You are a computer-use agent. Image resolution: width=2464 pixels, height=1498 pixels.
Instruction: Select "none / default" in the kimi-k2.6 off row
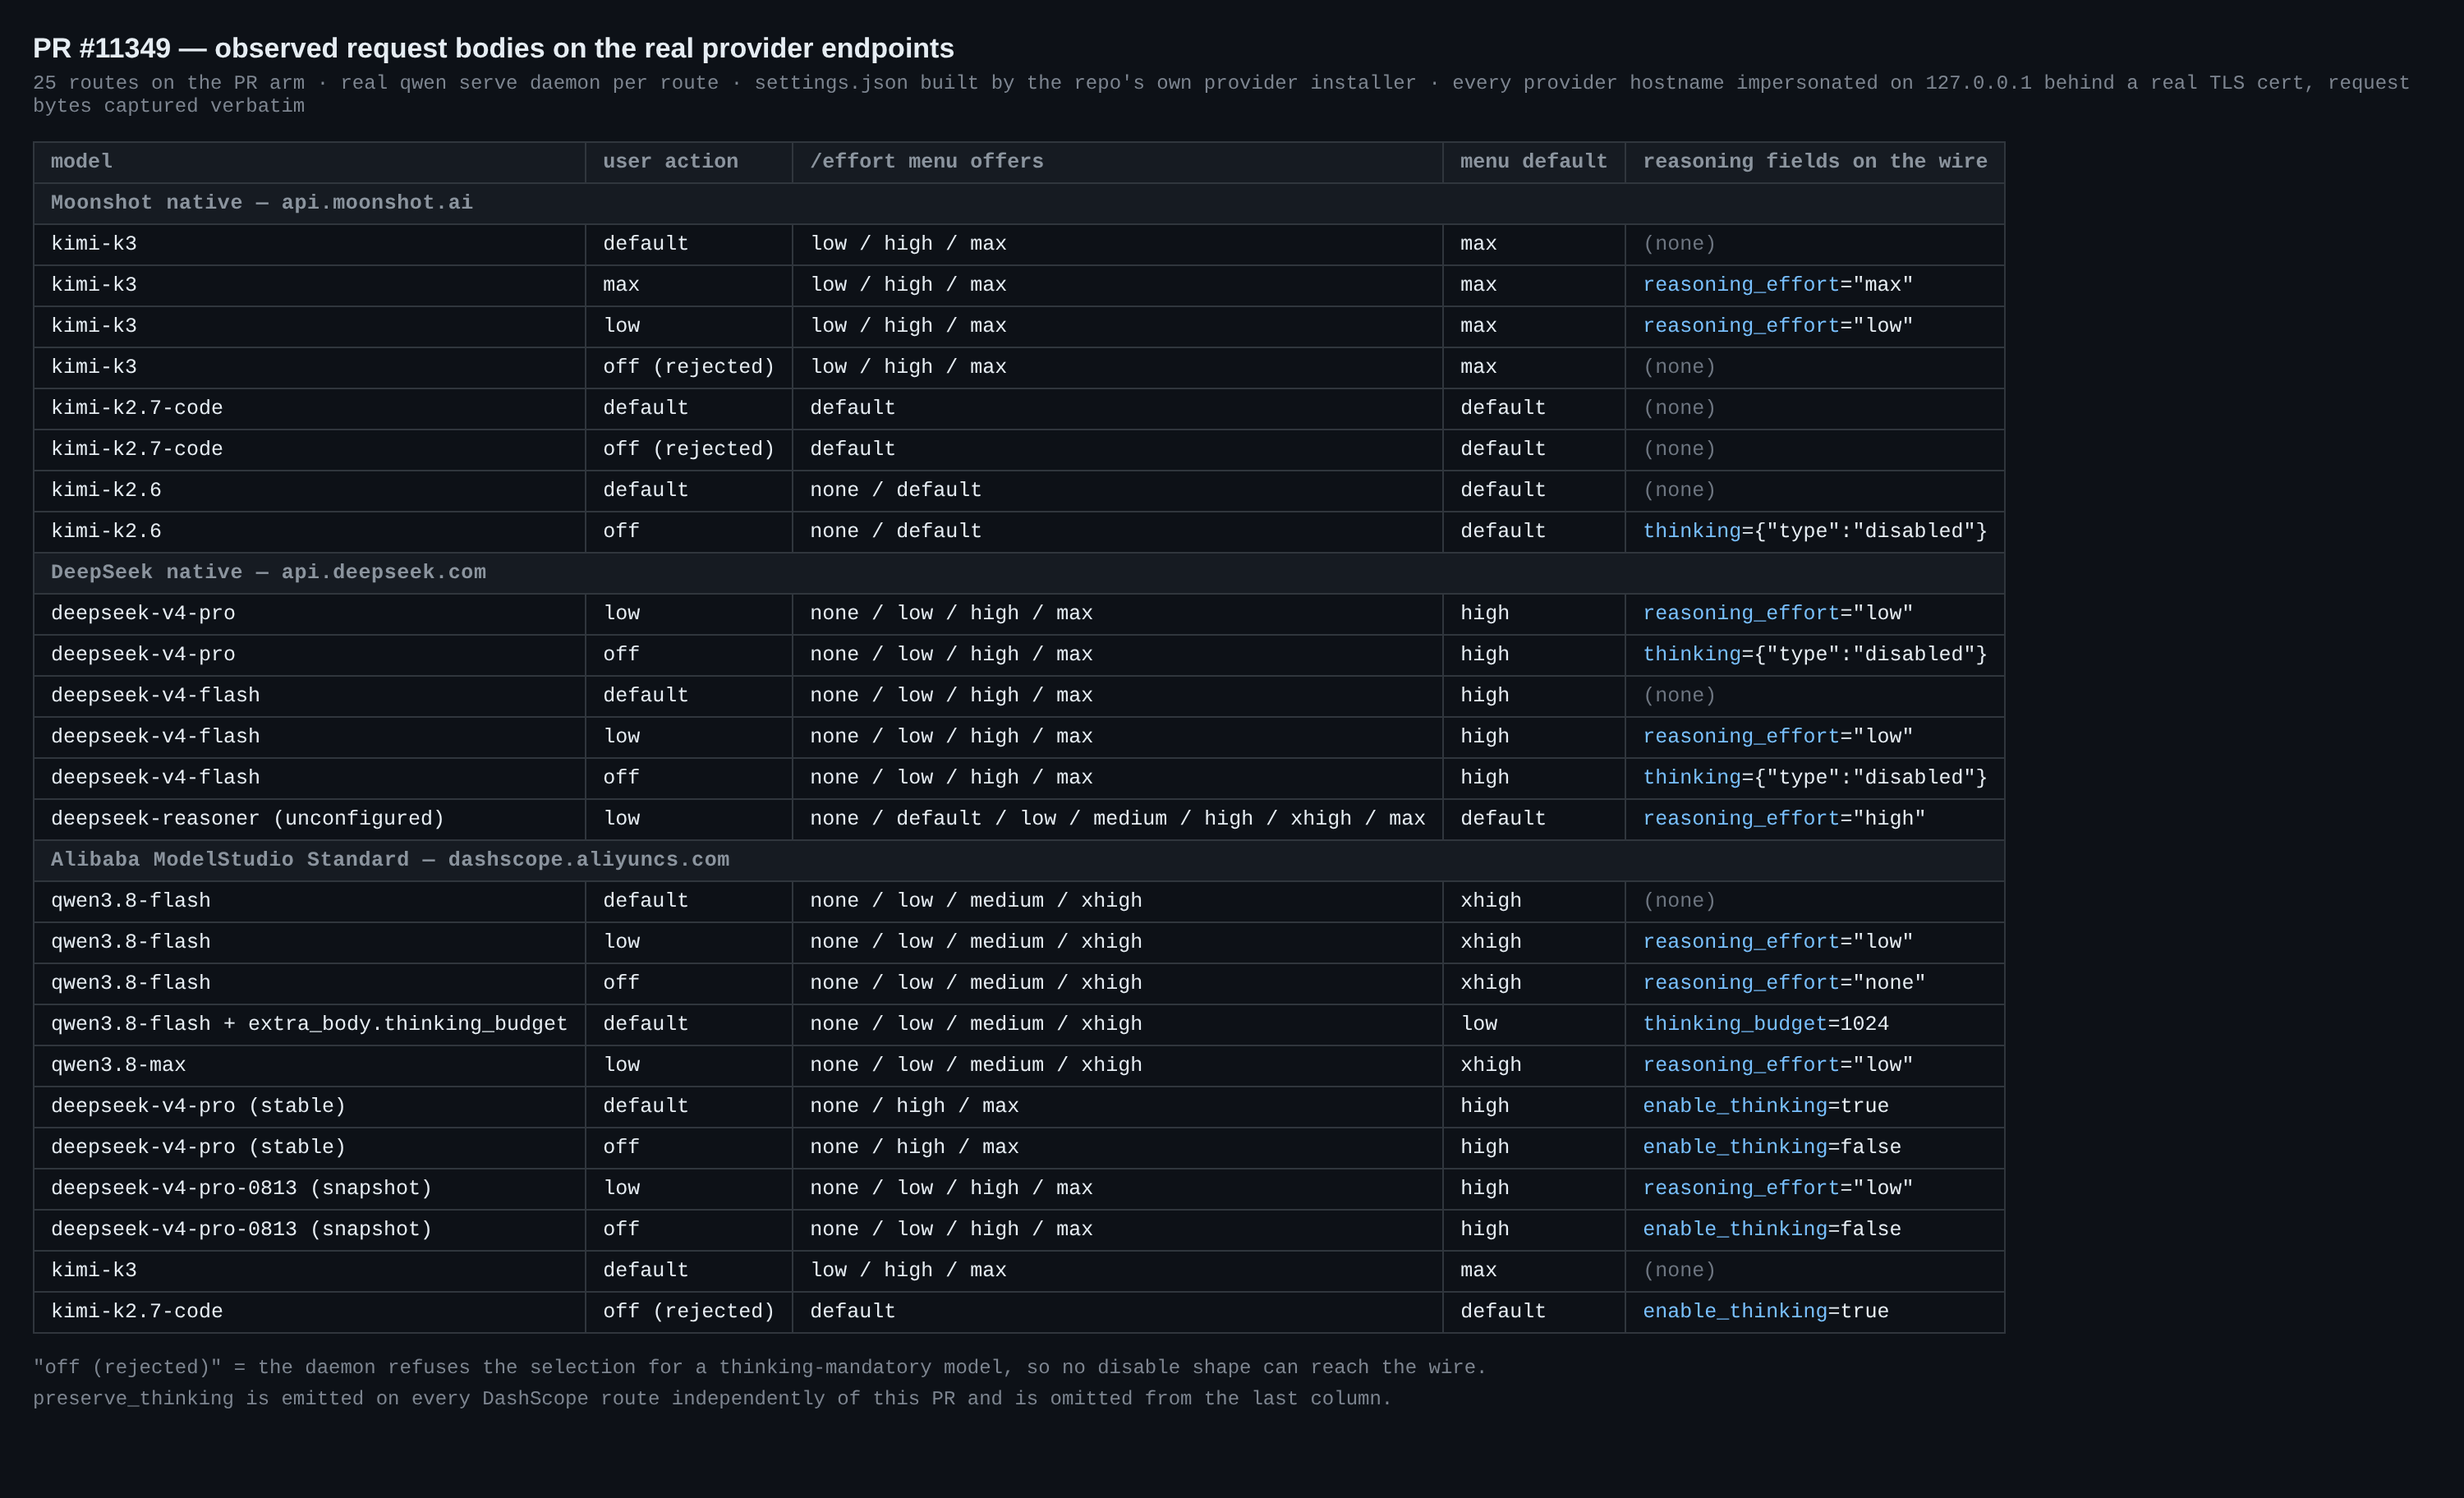895,532
